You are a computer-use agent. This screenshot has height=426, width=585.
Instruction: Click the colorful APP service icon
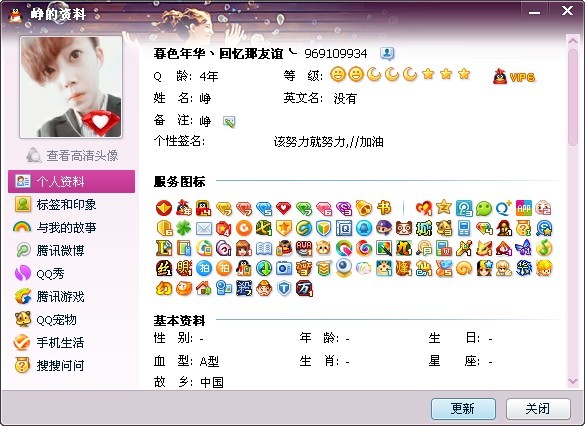524,208
